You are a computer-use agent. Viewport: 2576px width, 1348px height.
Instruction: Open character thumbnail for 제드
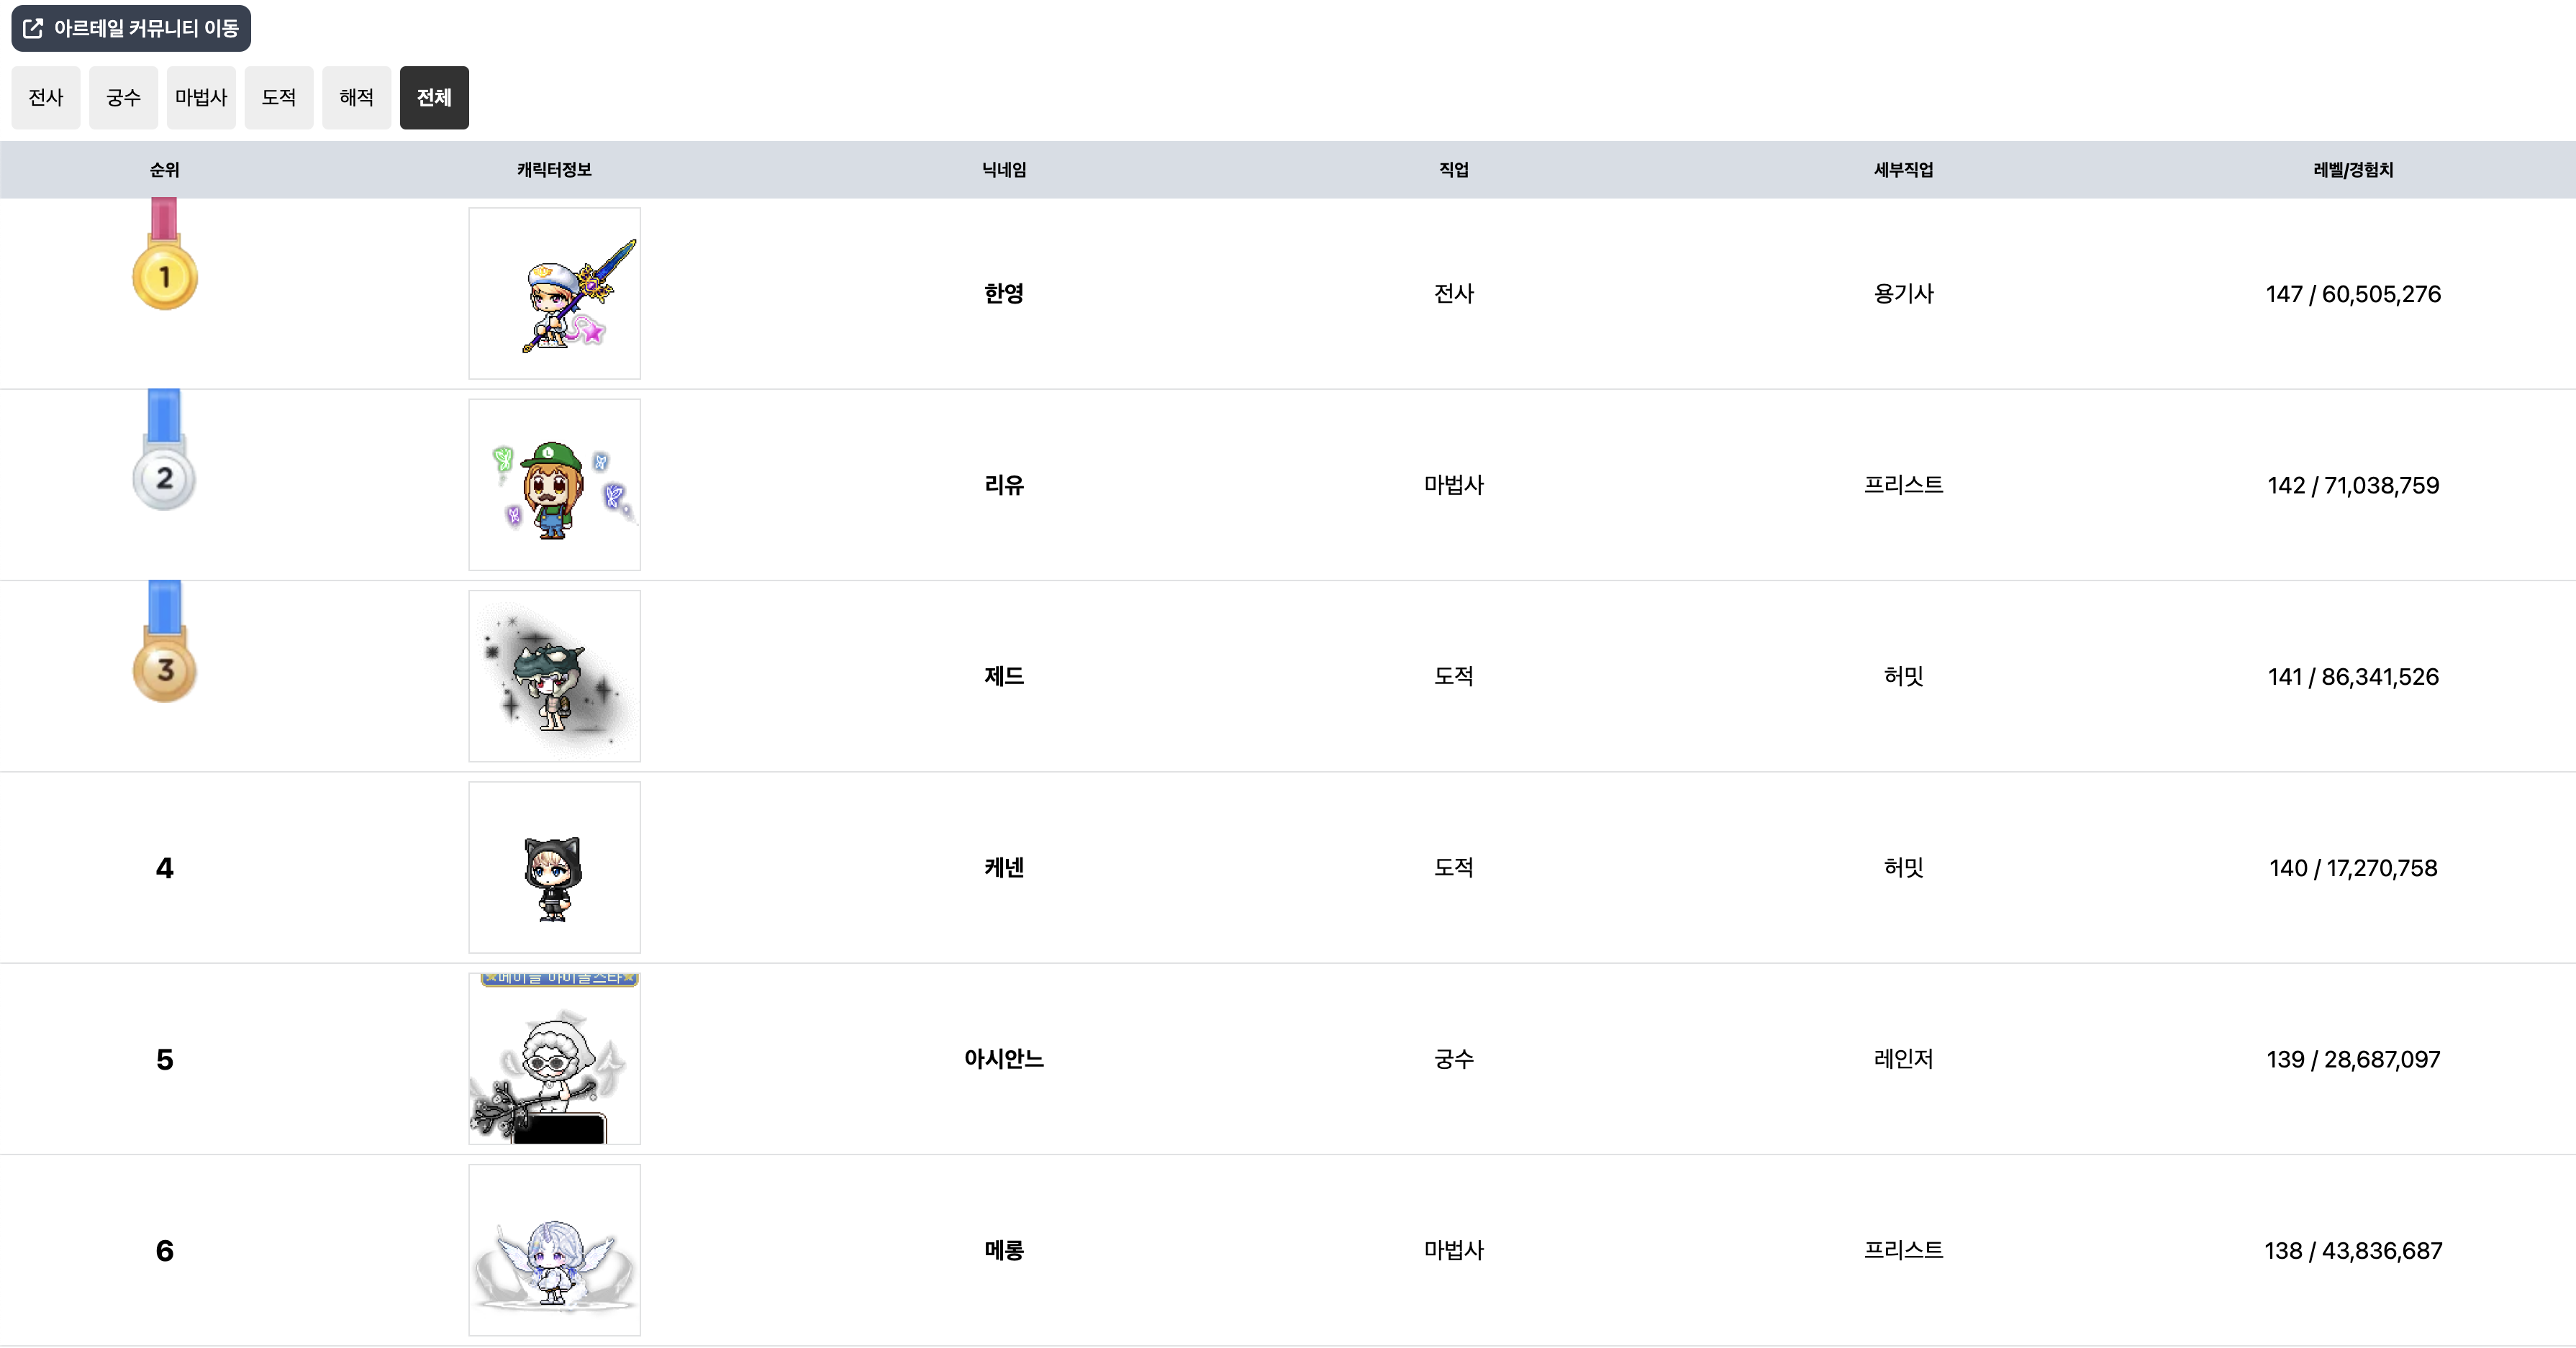tap(555, 676)
